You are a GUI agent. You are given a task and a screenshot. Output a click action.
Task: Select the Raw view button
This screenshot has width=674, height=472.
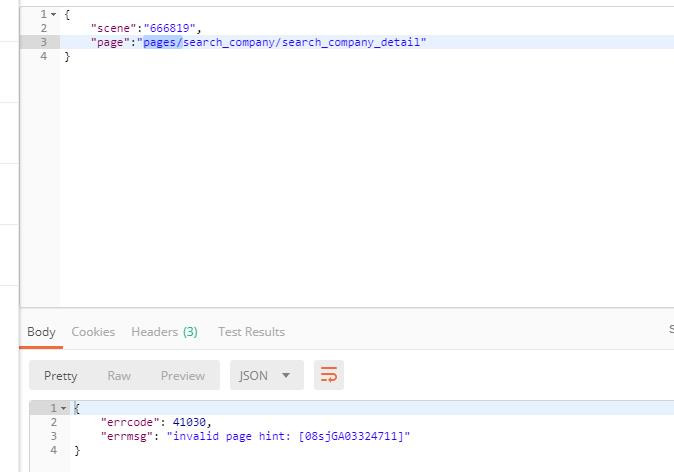pyautogui.click(x=119, y=376)
